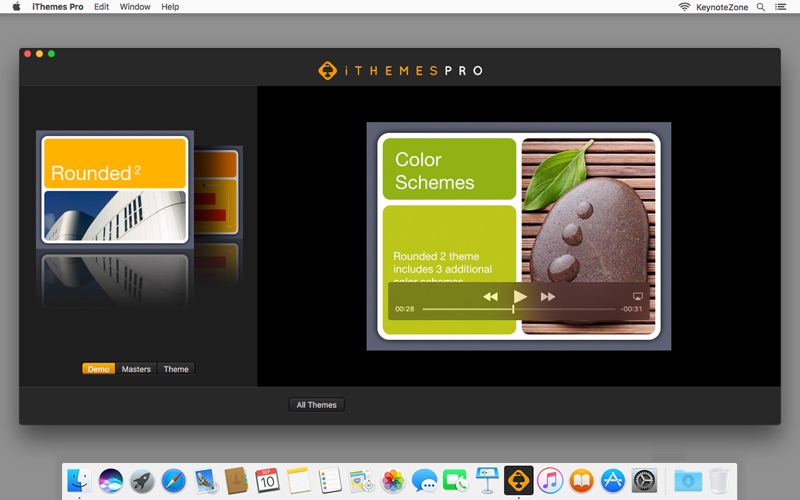Viewport: 800px width, 500px height.
Task: Switch to the Masters tab
Action: pyautogui.click(x=136, y=369)
